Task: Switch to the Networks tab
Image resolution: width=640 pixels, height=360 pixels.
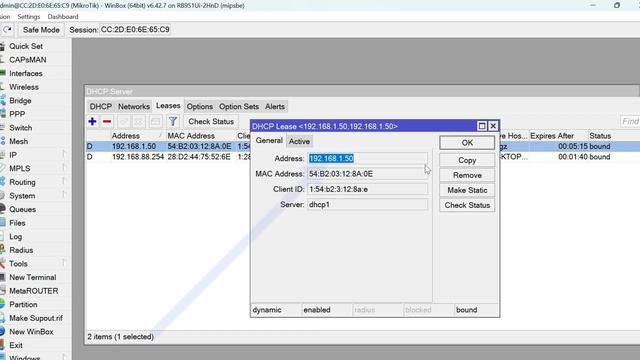Action: pyautogui.click(x=134, y=107)
